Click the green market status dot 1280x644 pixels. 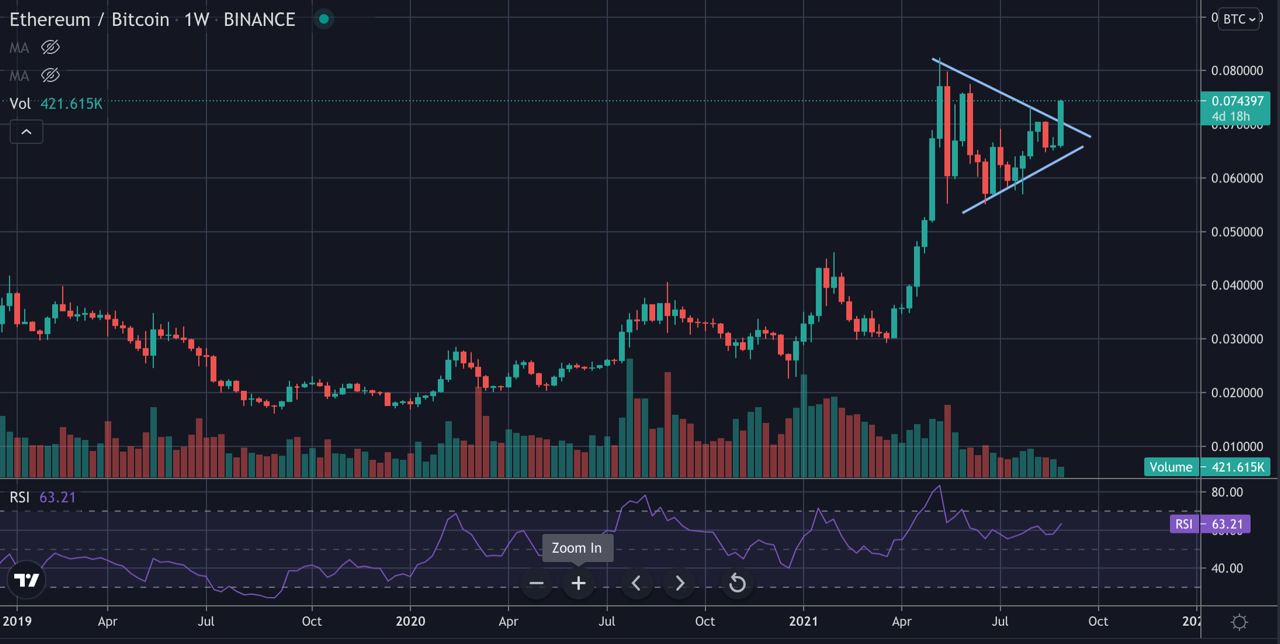pyautogui.click(x=323, y=19)
